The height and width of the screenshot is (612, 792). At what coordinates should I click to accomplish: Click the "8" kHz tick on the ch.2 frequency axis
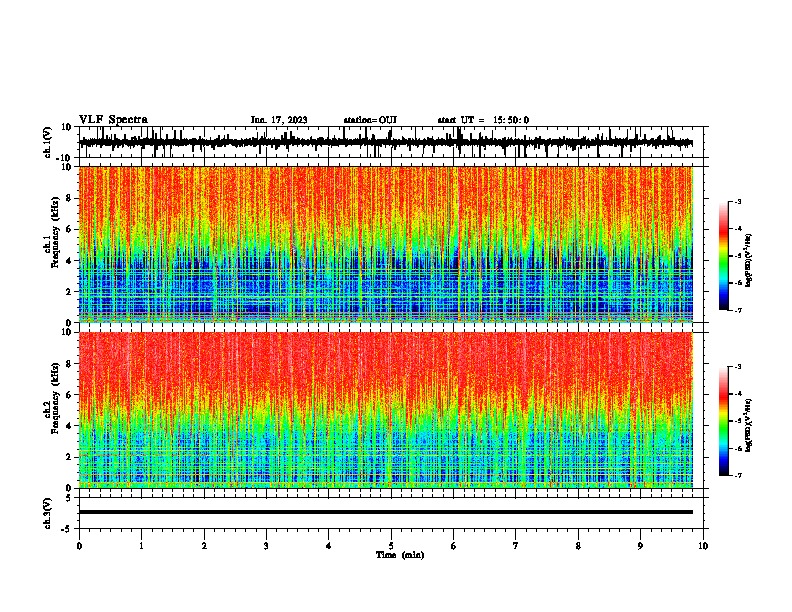pyautogui.click(x=70, y=364)
